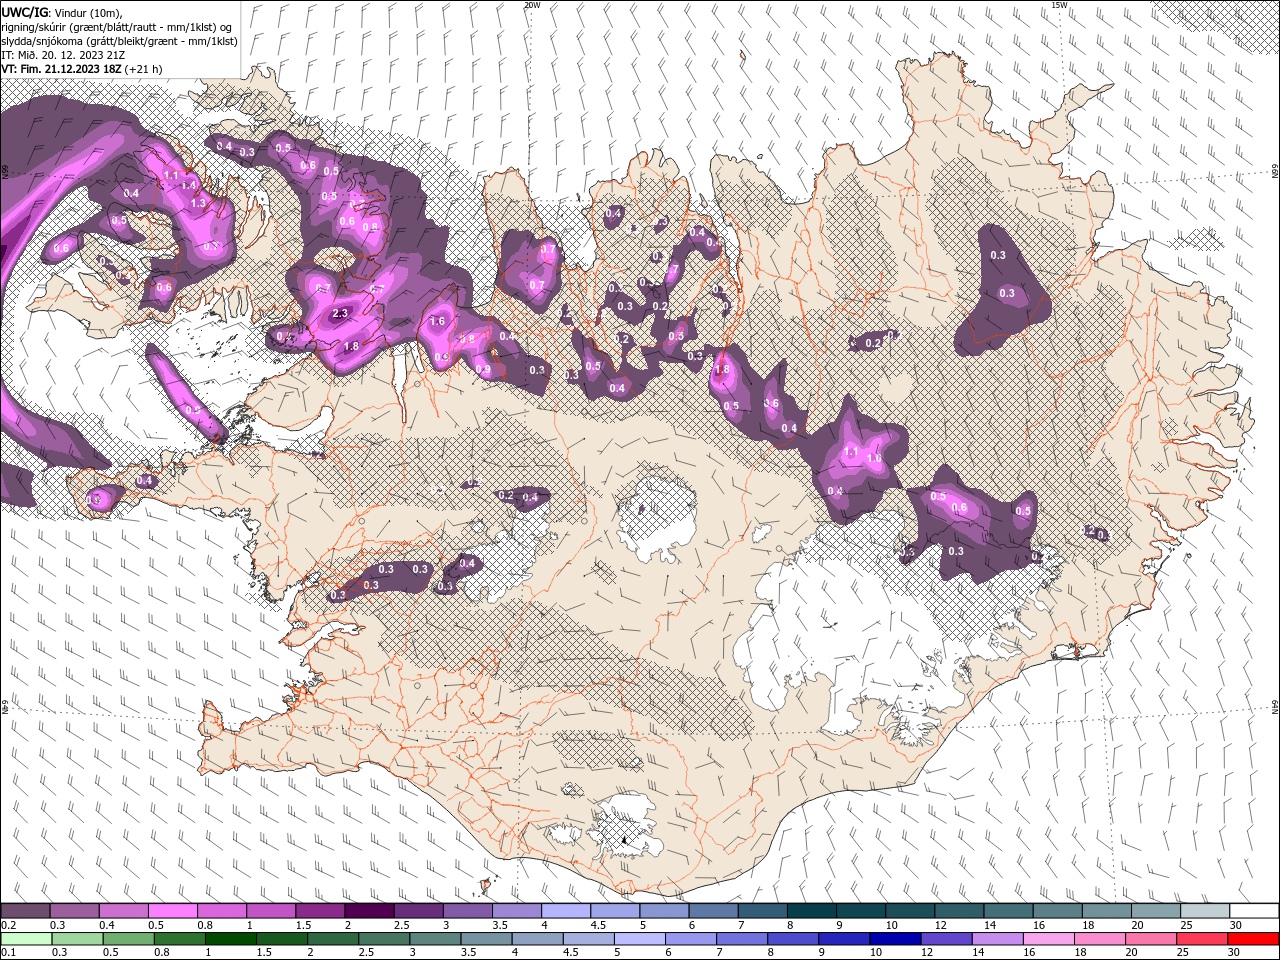
Task: Select the lower legend swatch between 16 and 18
Action: point(1049,939)
